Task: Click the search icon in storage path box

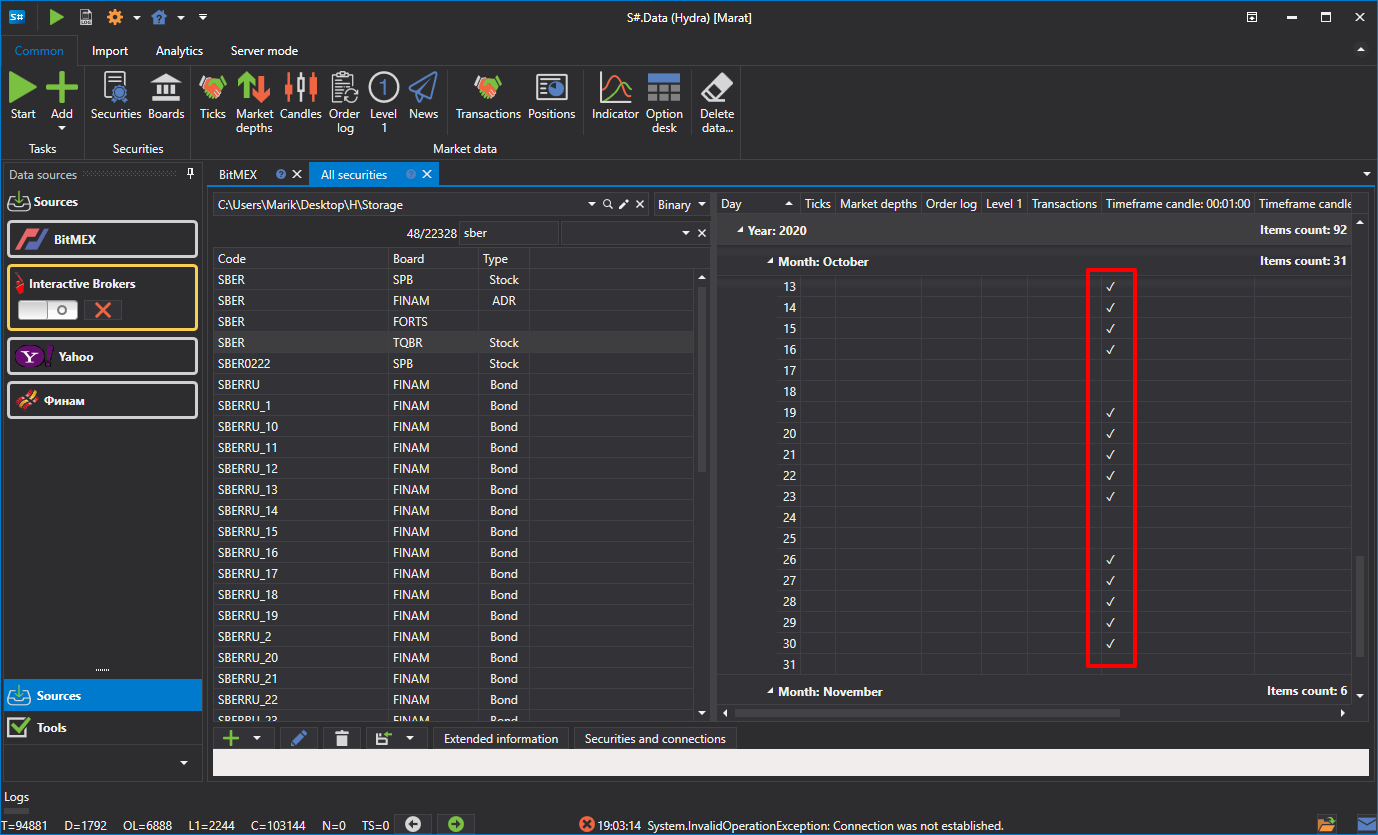Action: click(x=607, y=204)
